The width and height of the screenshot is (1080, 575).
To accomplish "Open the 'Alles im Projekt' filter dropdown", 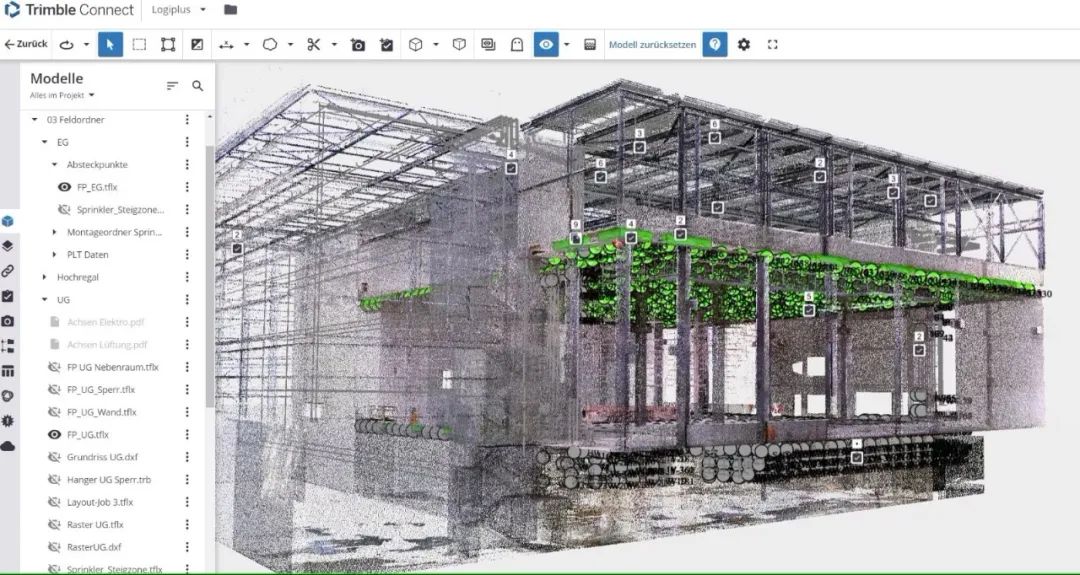I will click(62, 95).
